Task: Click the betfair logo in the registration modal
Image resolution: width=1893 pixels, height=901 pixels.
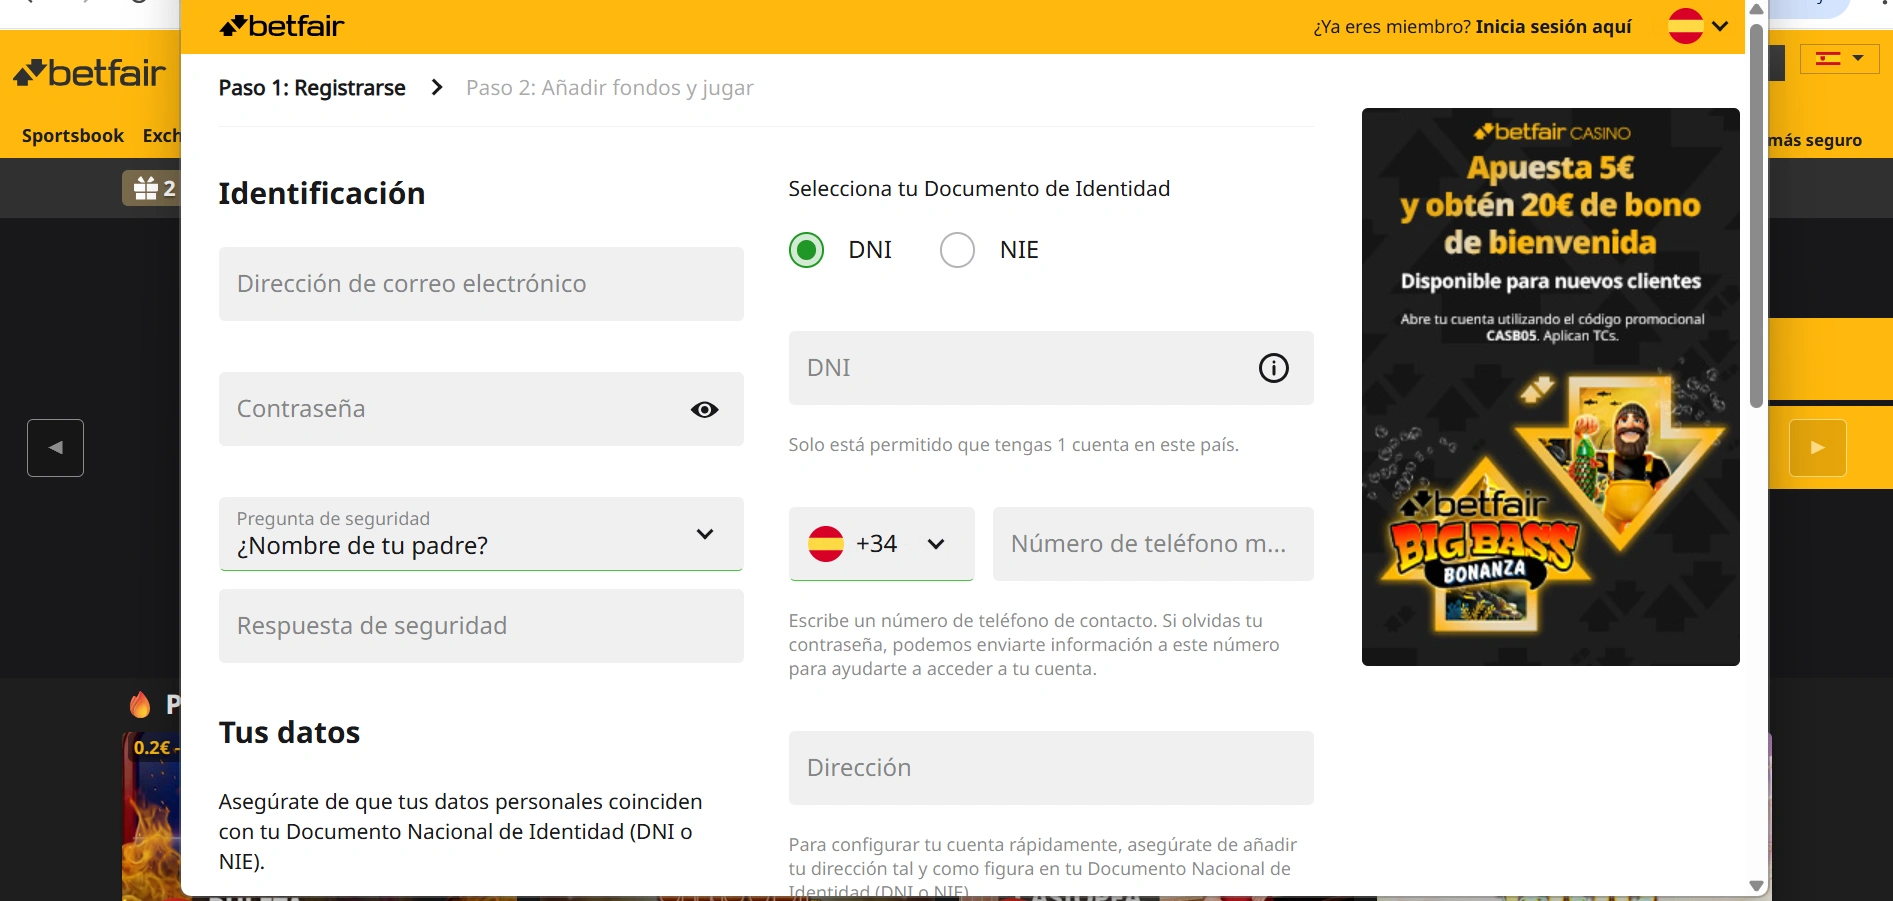Action: [280, 26]
